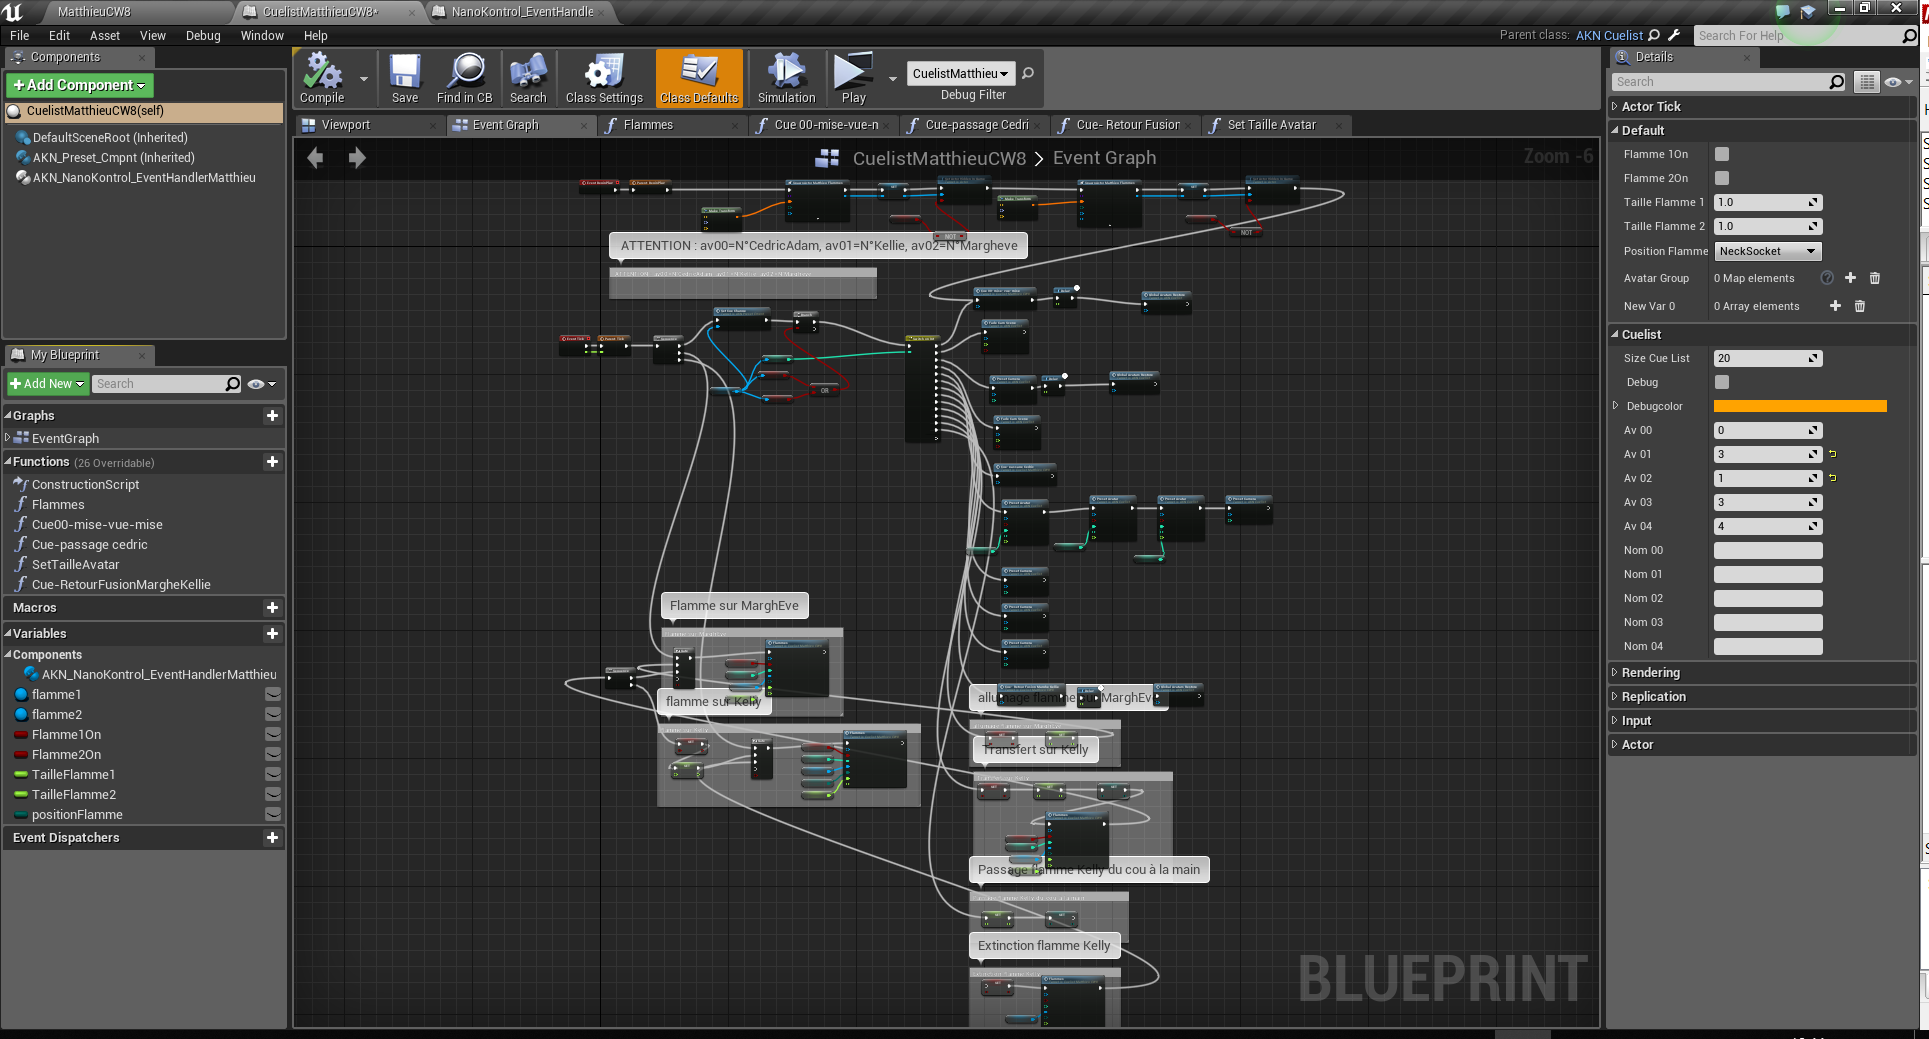Expand Replication section
Screen dimensions: 1929x1039
1615,696
